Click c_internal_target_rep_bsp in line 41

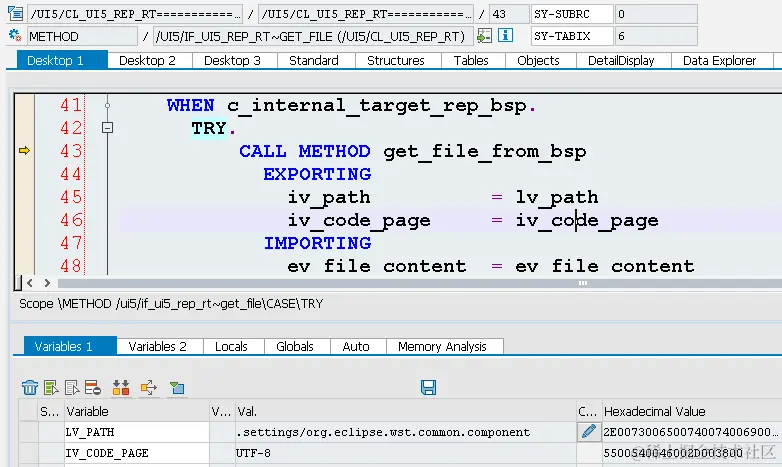pyautogui.click(x=376, y=105)
